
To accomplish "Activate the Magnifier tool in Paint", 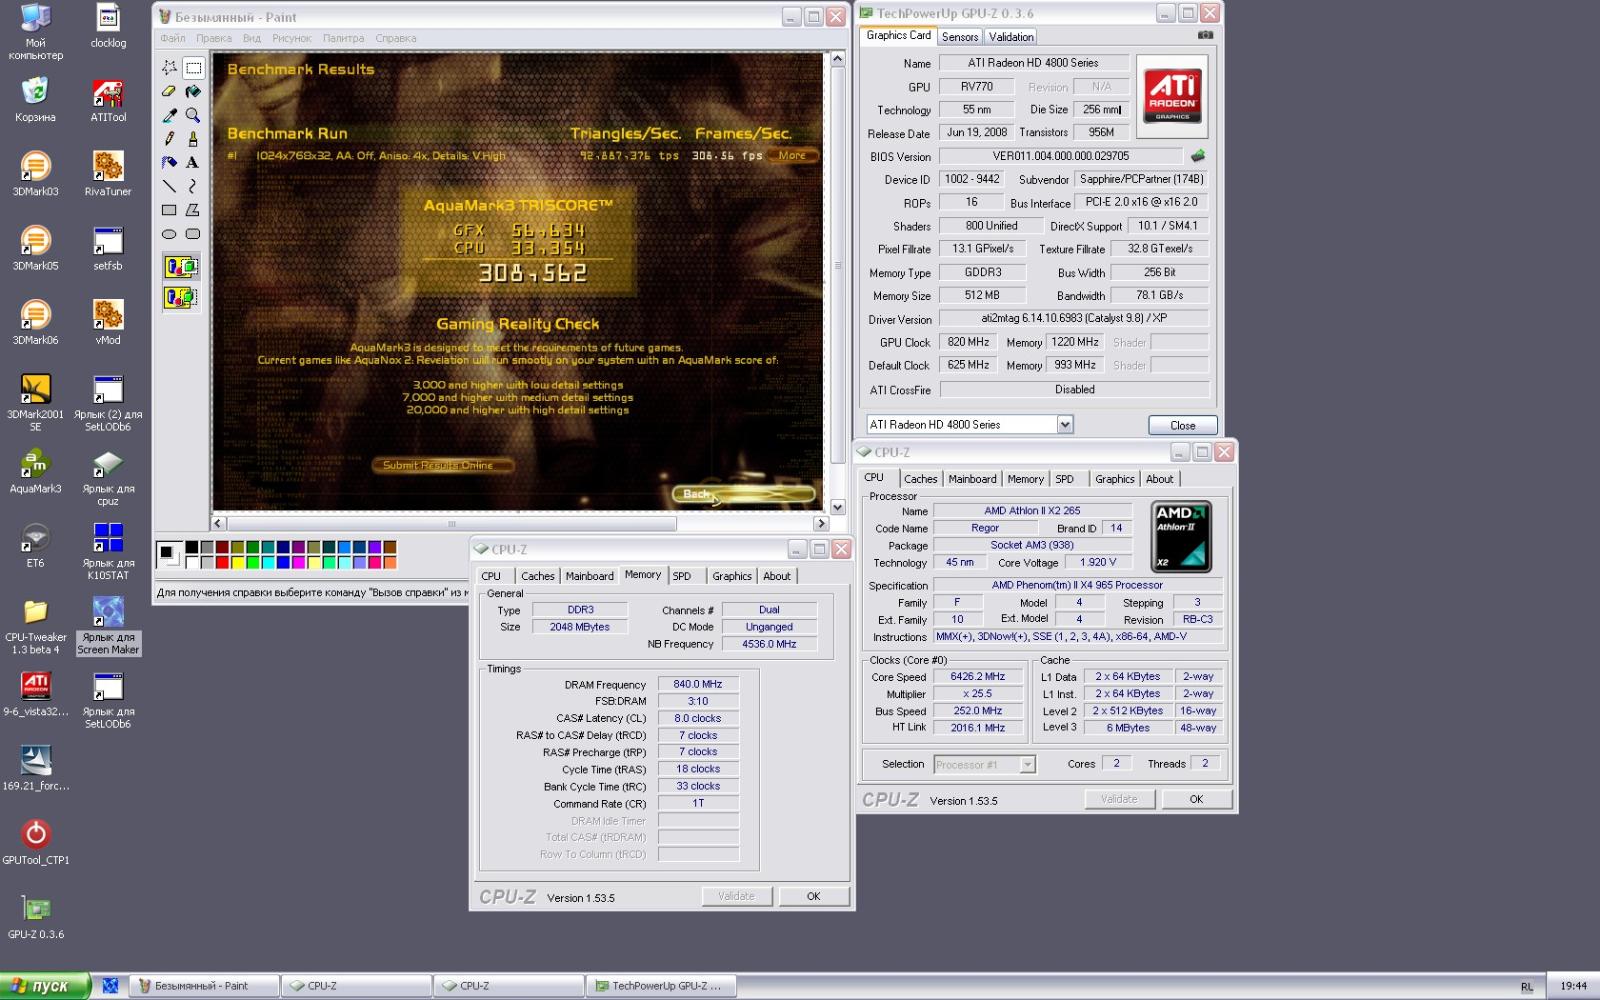I will (x=193, y=115).
